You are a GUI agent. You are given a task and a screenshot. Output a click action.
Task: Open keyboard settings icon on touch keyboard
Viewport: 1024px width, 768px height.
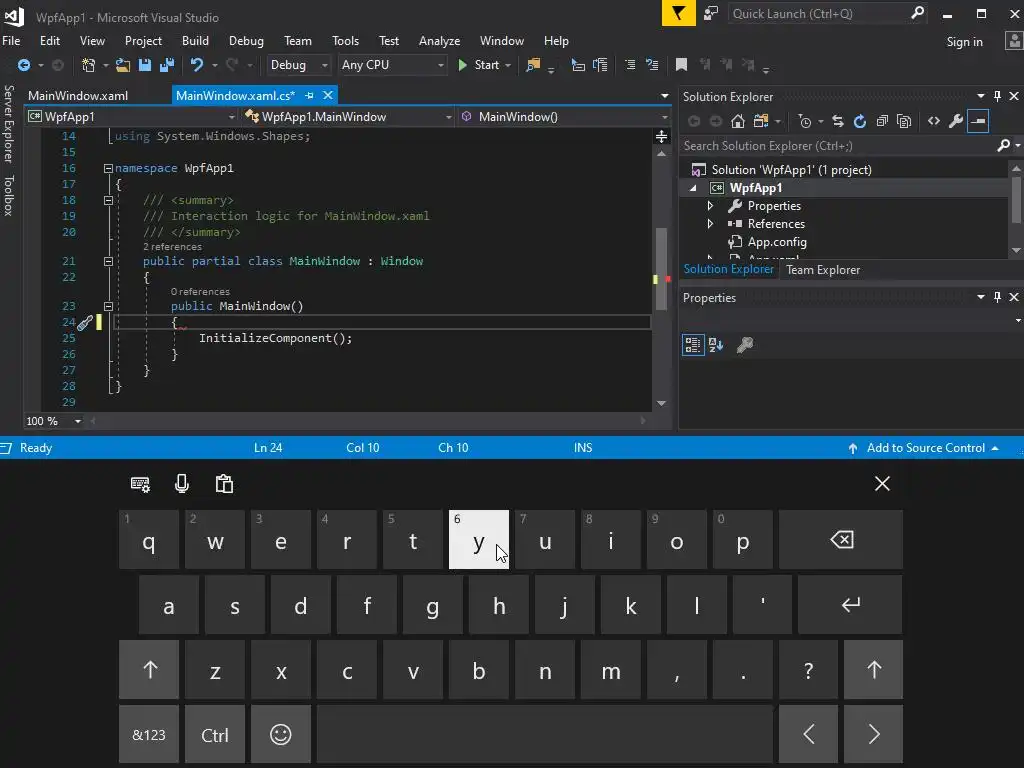(140, 484)
